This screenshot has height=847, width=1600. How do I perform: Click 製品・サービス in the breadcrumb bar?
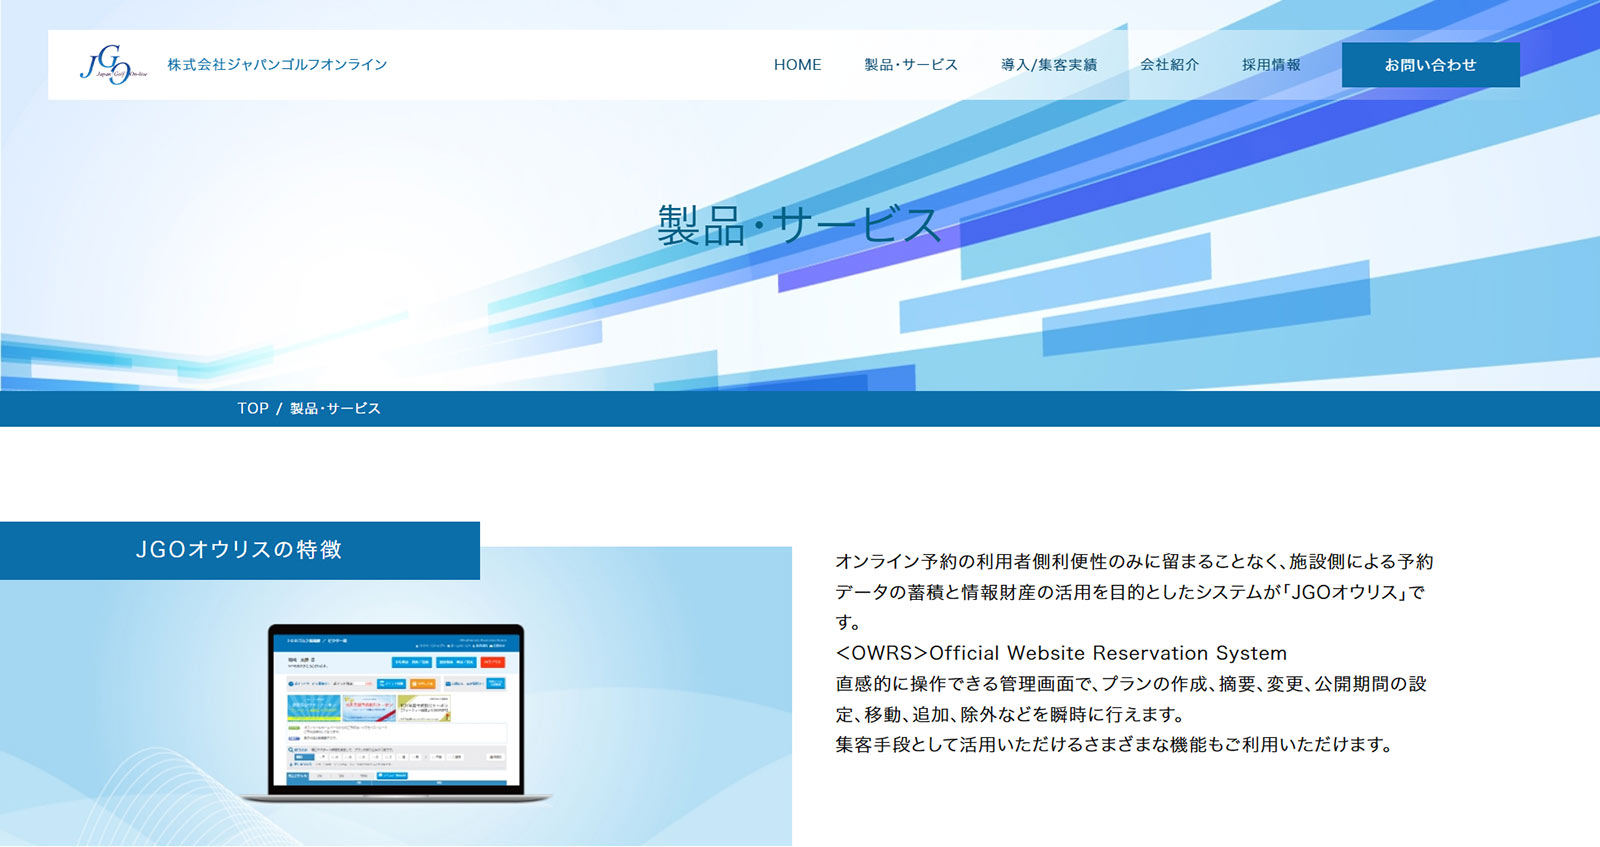click(x=335, y=409)
